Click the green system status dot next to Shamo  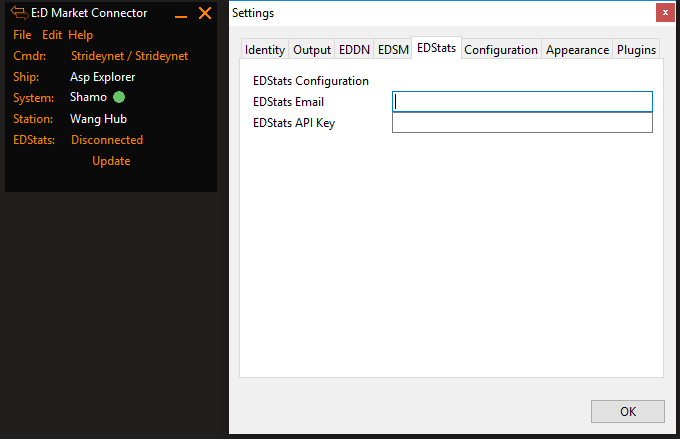(119, 97)
